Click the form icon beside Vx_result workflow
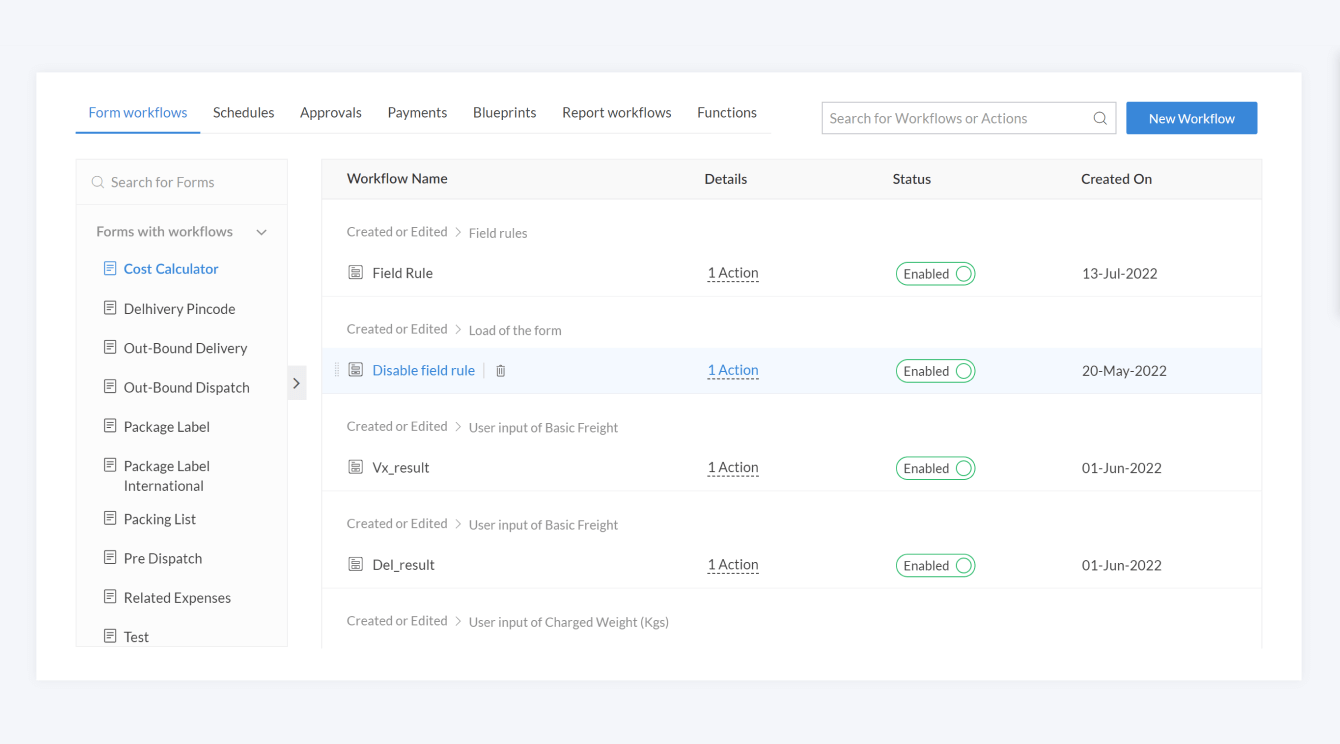 [x=355, y=467]
